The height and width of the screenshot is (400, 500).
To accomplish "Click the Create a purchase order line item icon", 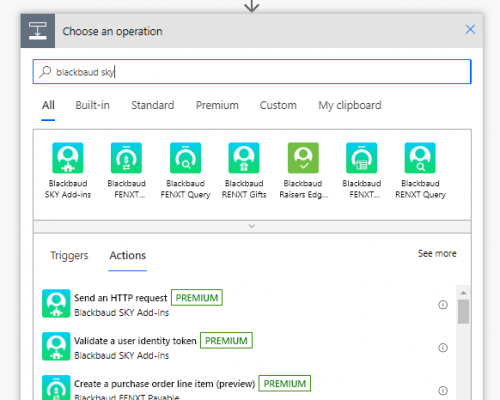I will 56,388.
